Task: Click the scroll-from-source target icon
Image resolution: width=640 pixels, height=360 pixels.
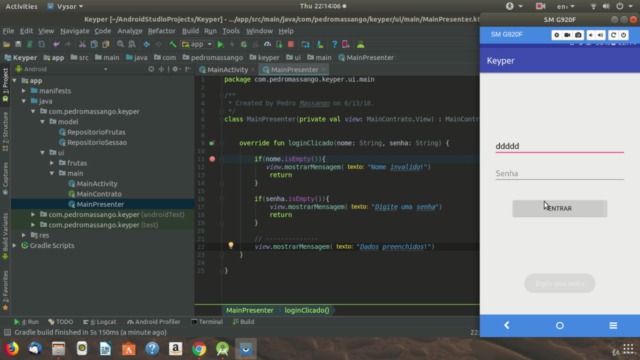Action: tap(151, 69)
